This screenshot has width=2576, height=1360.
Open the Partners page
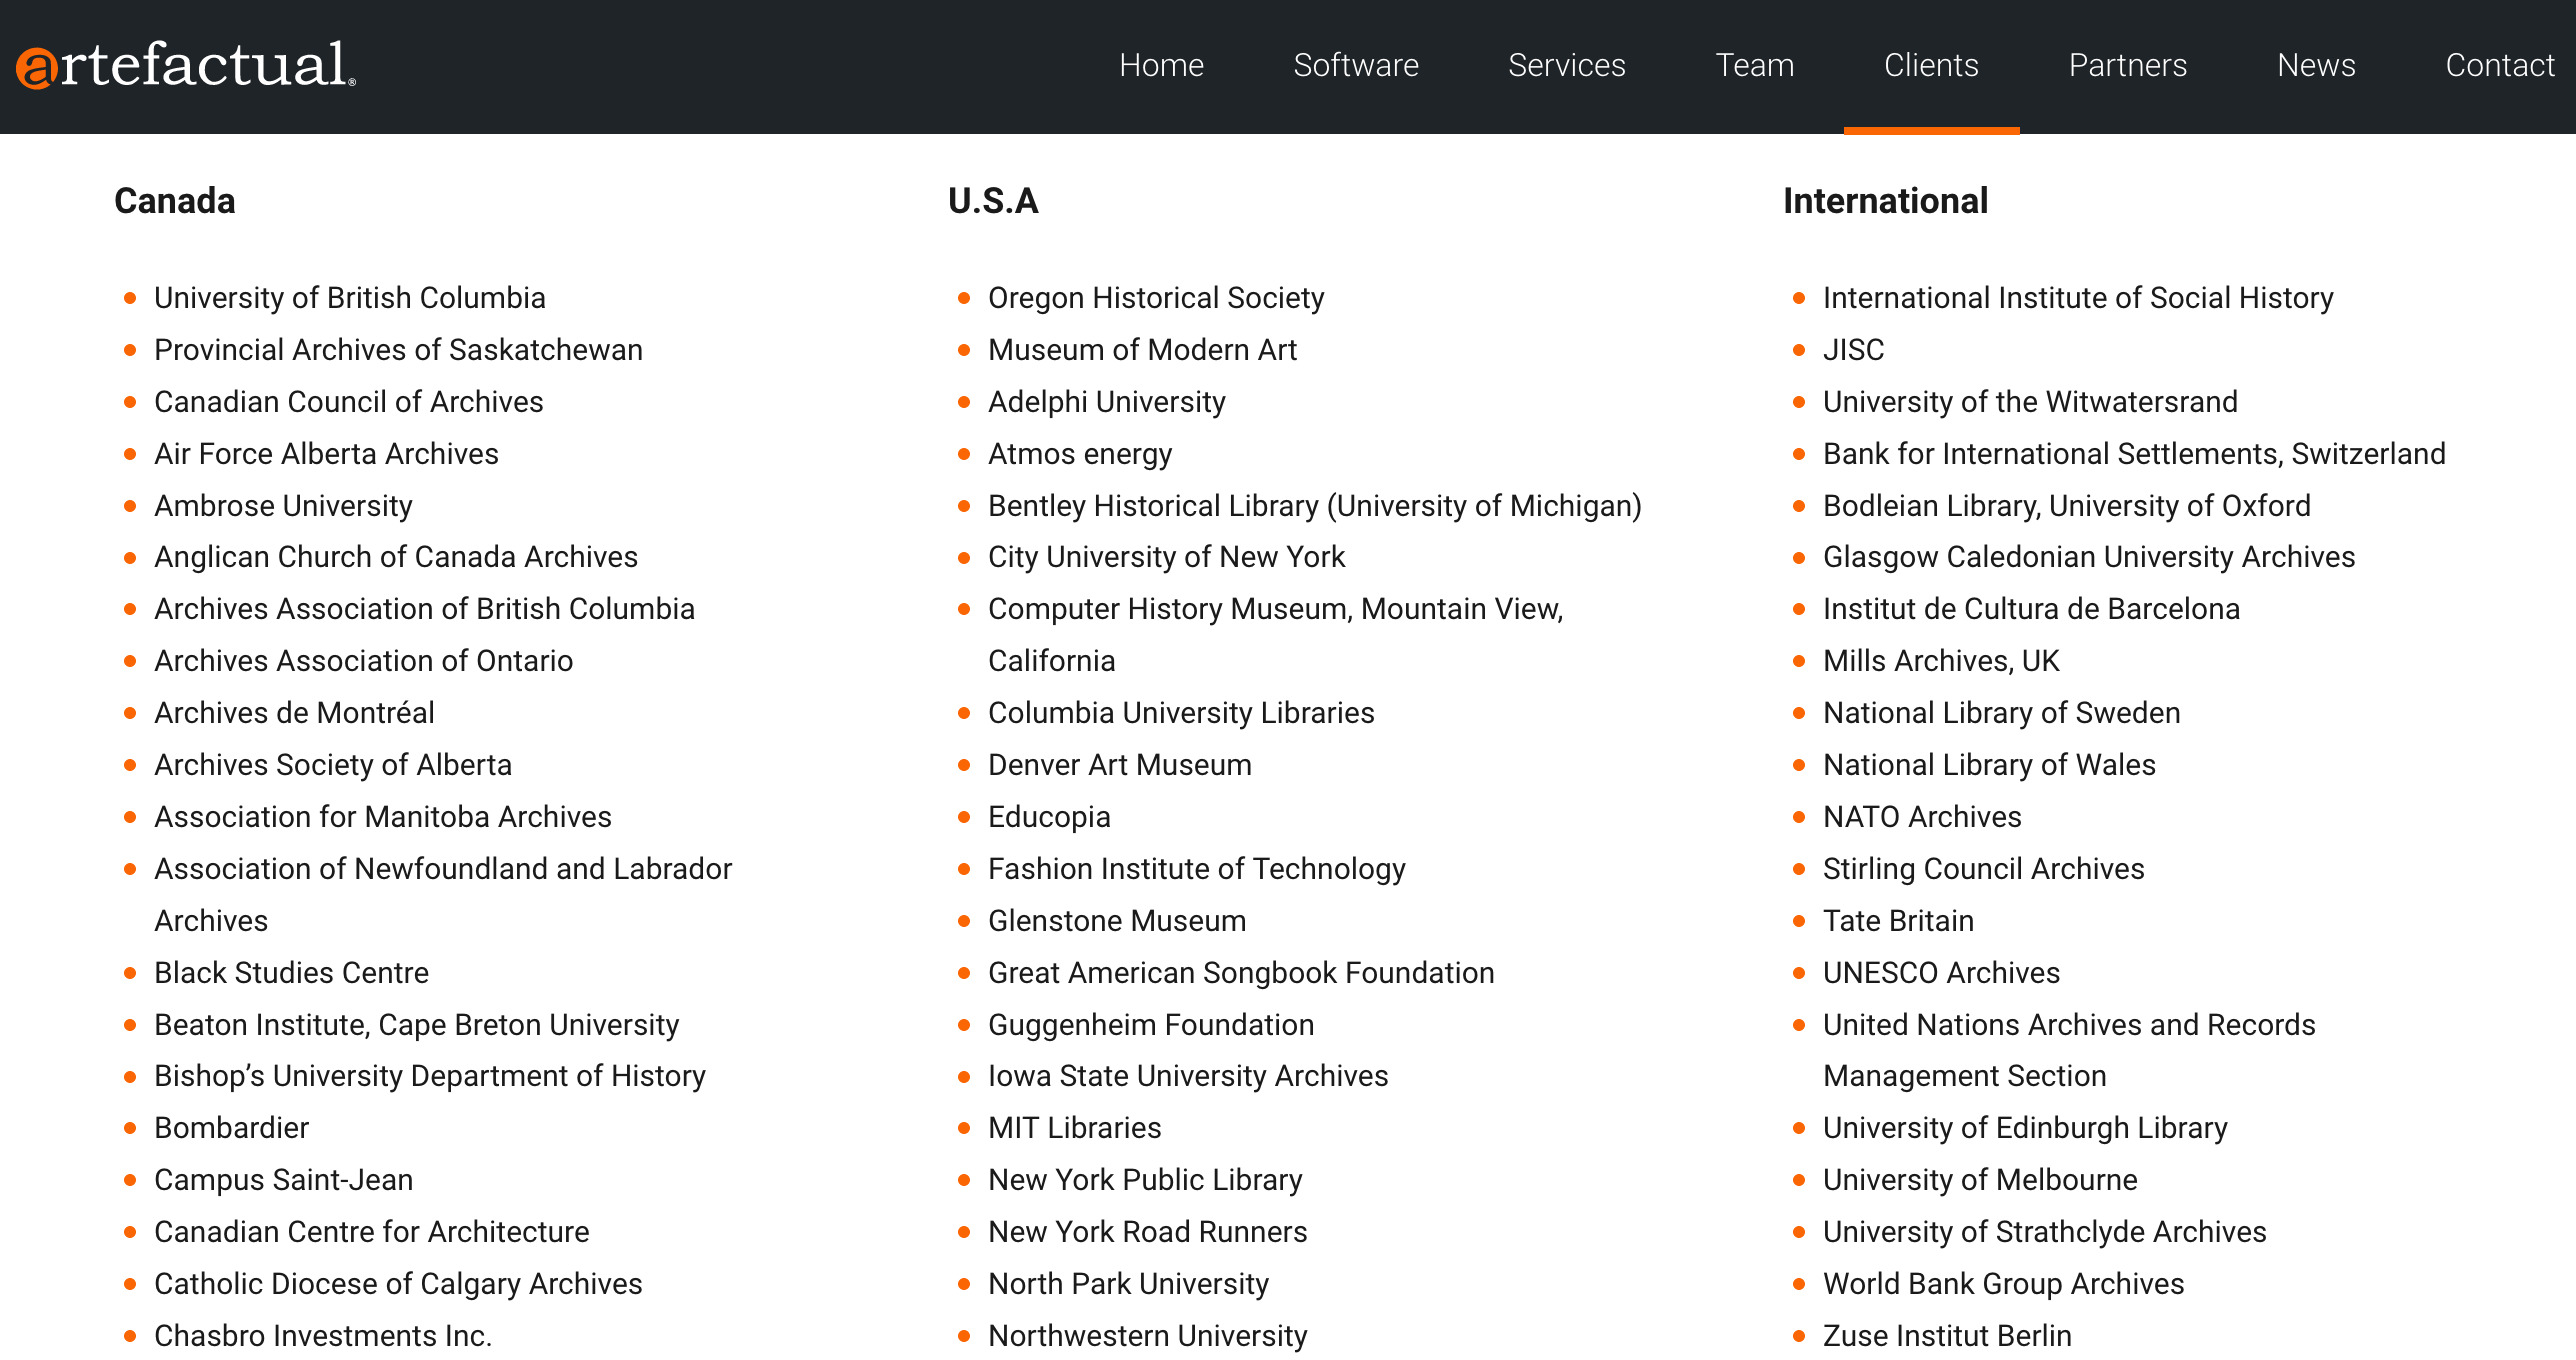tap(2128, 65)
